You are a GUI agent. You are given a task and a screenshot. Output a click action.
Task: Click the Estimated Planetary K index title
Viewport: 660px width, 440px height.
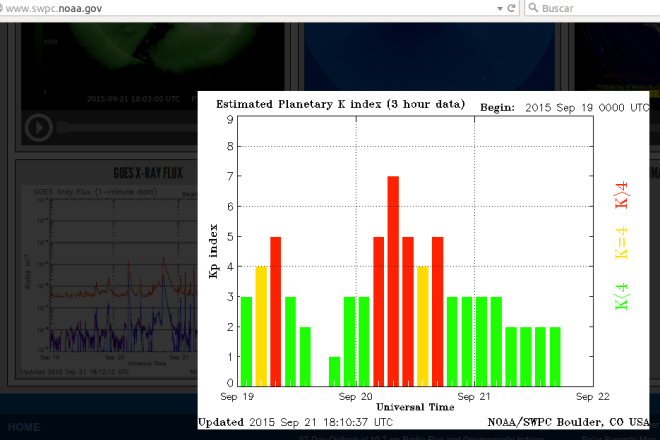(x=340, y=104)
